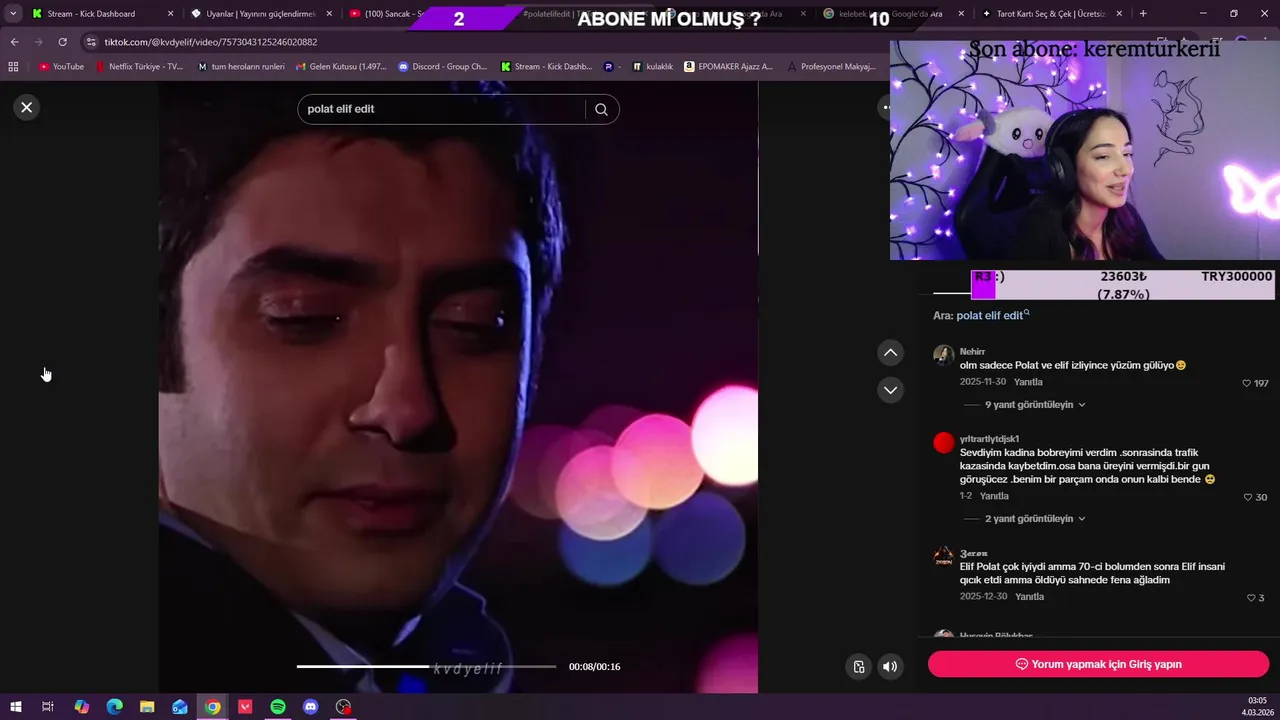
Task: Open a new browser tab with plus
Action: coord(1143,14)
